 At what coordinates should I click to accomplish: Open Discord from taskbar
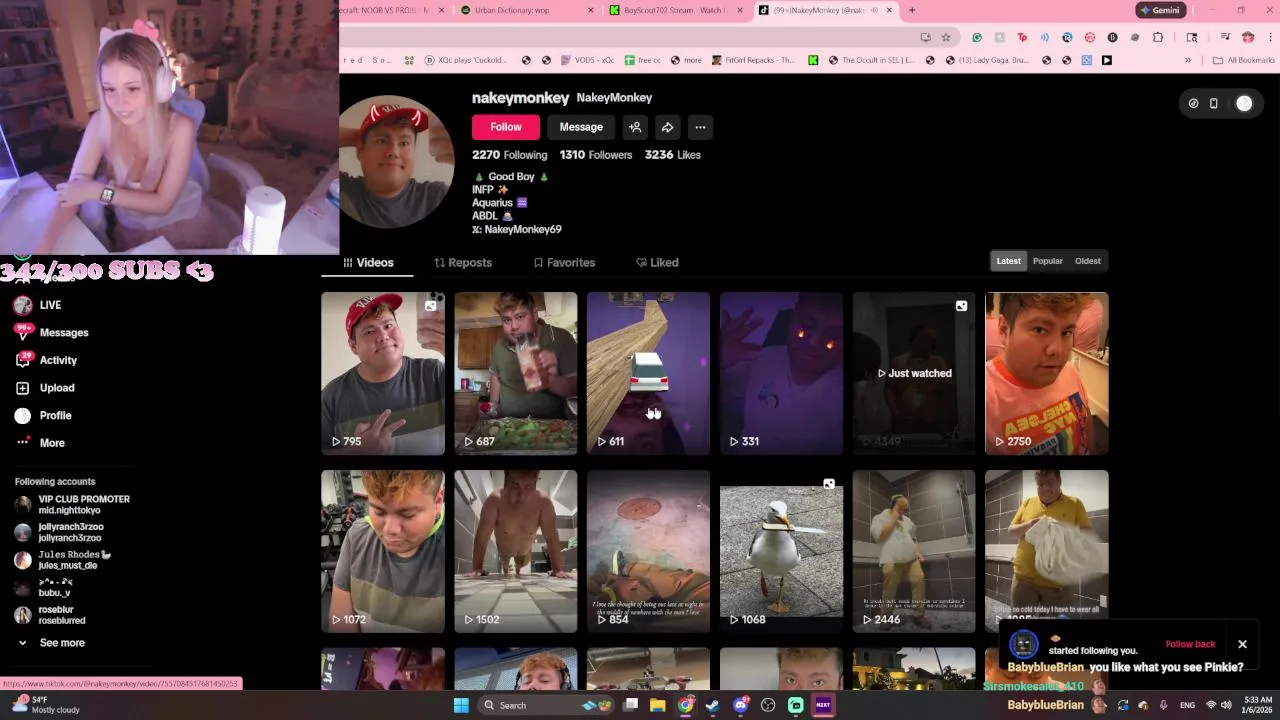740,705
